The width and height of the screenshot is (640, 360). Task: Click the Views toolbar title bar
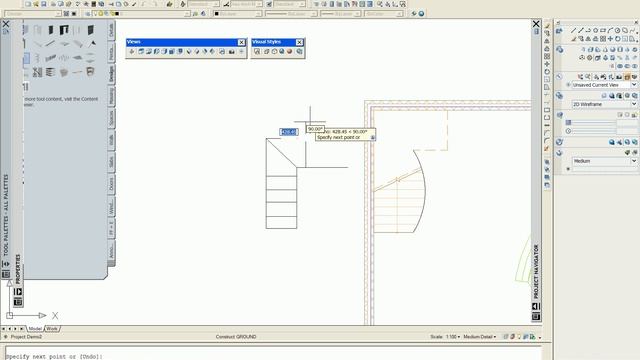point(182,42)
